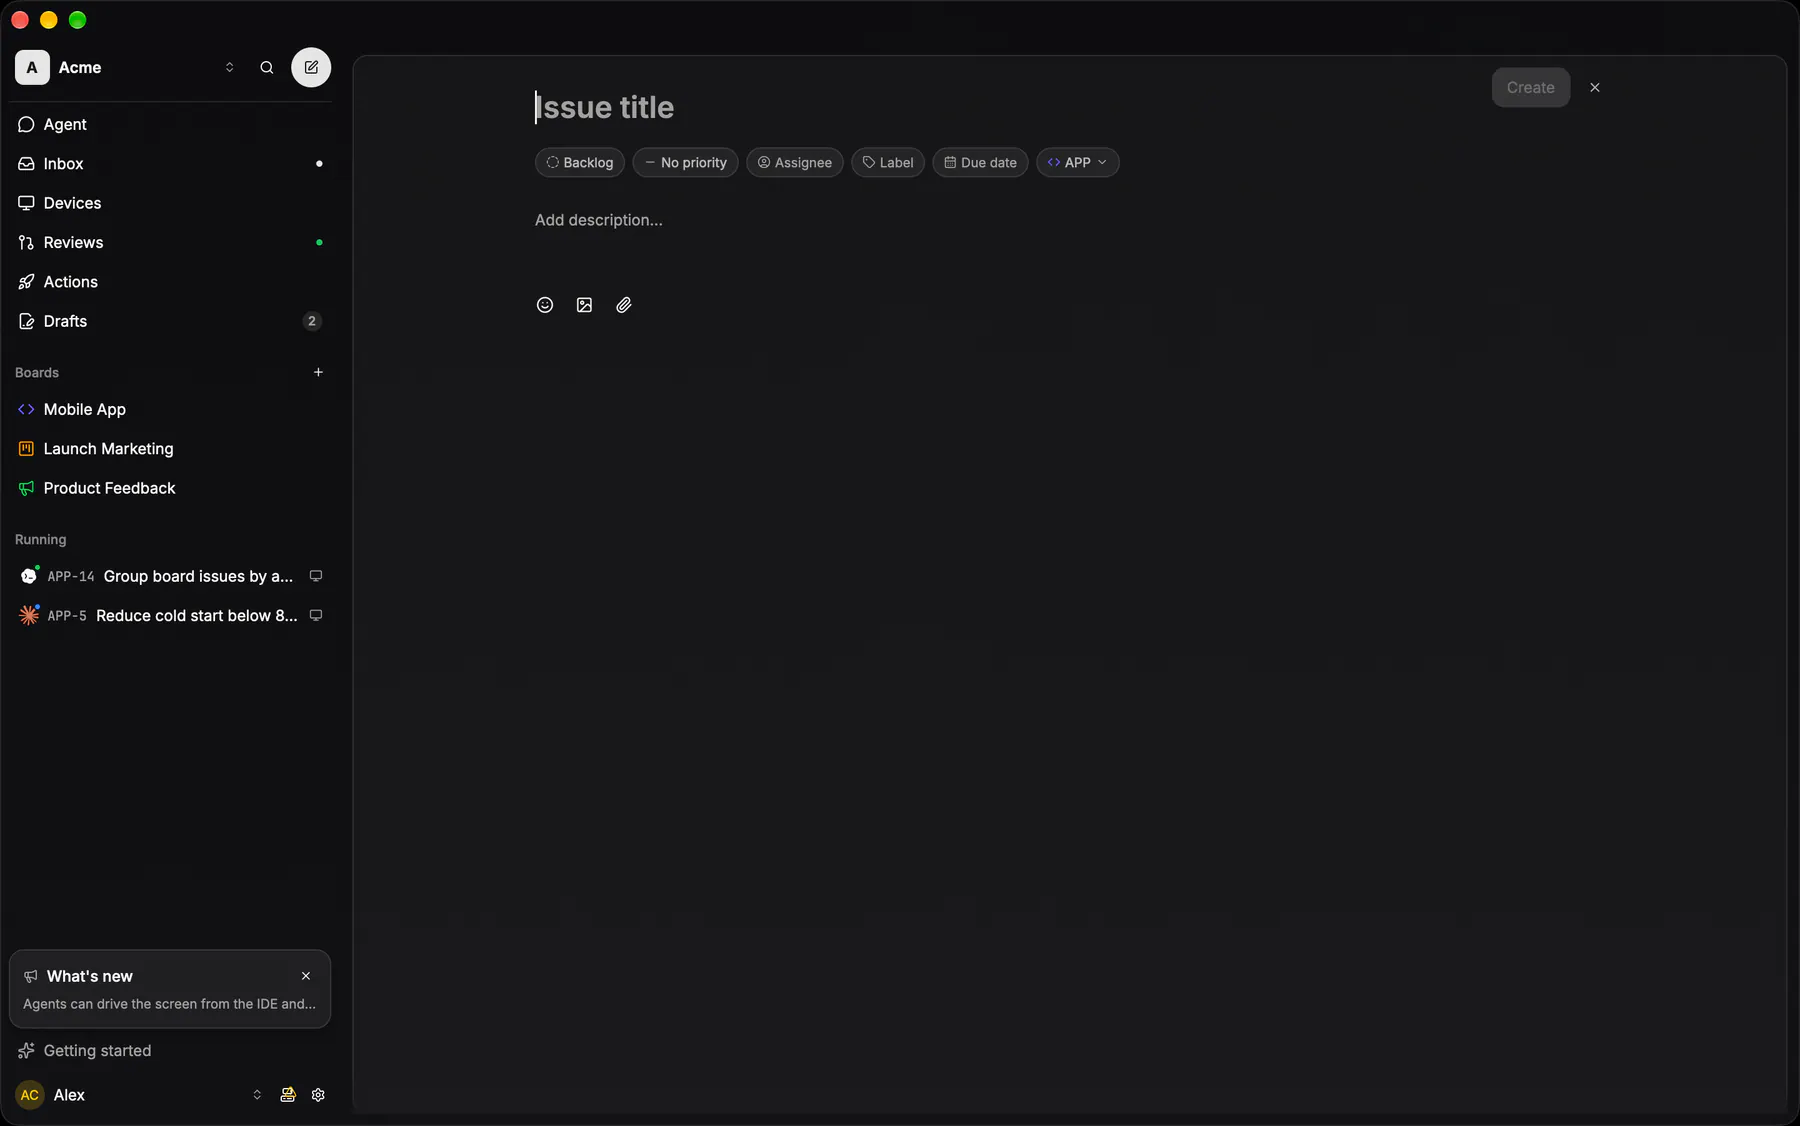Add a new board with the plus icon

(318, 372)
